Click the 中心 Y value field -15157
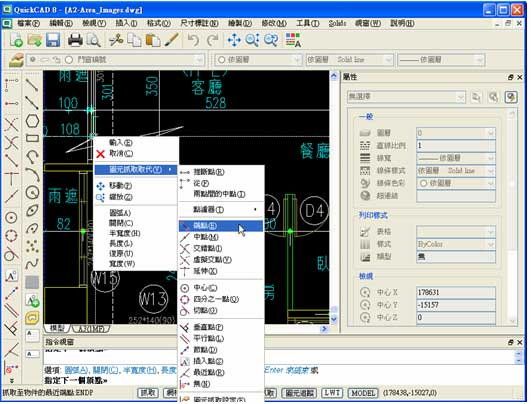Viewport: 531px width, 404px height. pyautogui.click(x=456, y=305)
